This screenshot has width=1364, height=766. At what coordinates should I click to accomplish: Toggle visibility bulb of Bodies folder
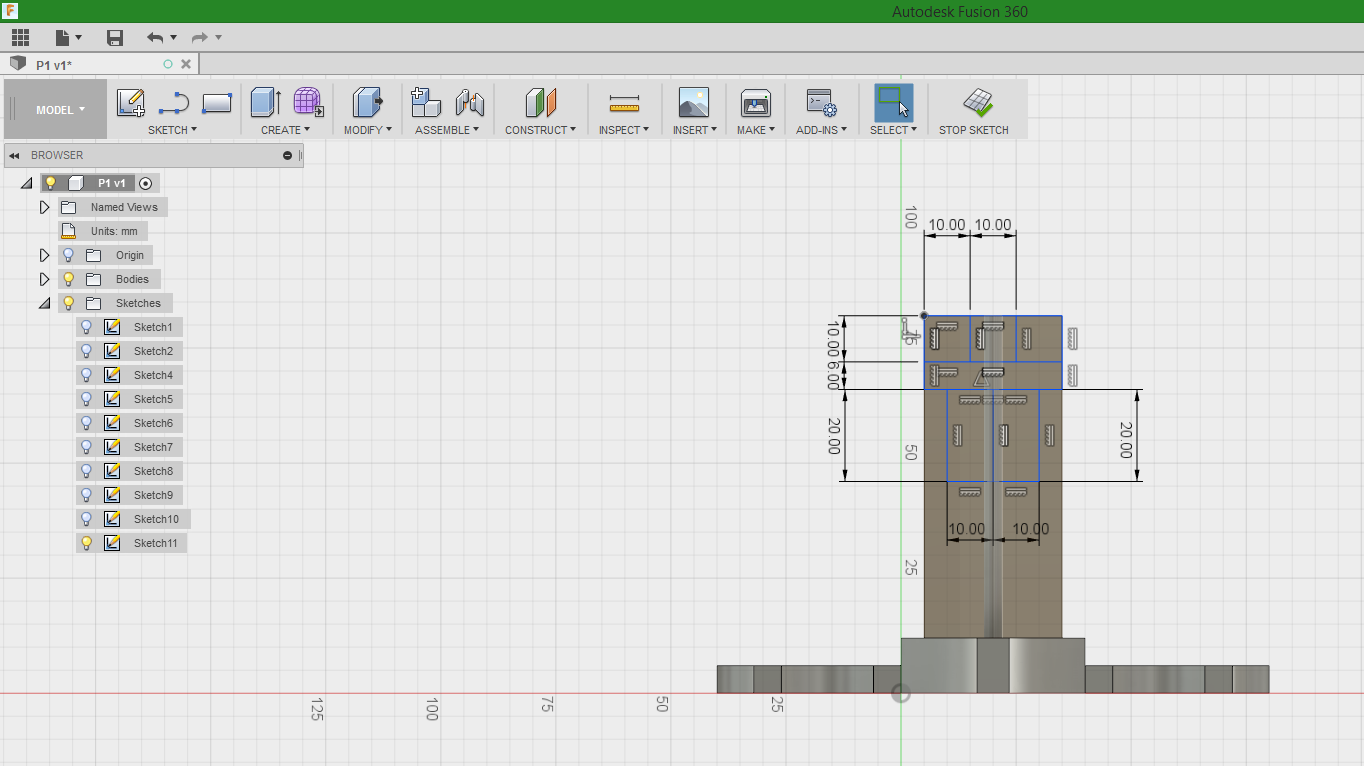click(x=68, y=279)
